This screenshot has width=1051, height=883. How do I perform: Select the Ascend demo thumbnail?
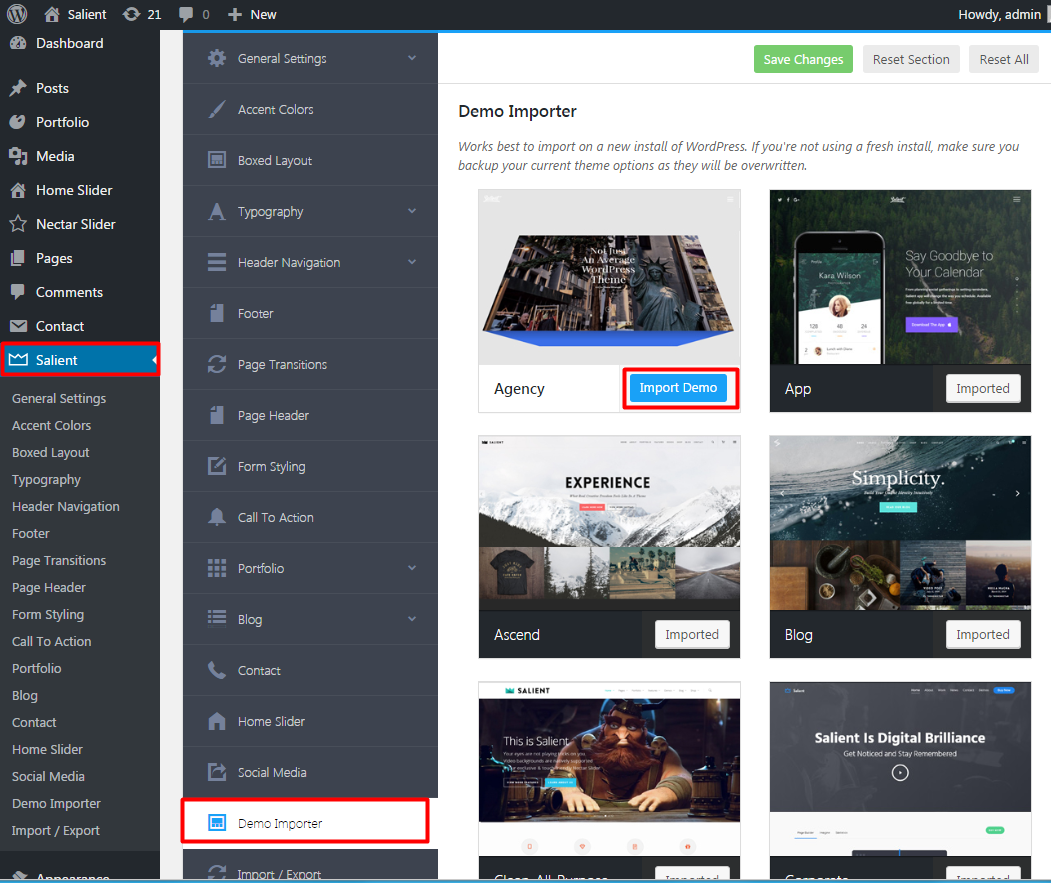(x=609, y=523)
